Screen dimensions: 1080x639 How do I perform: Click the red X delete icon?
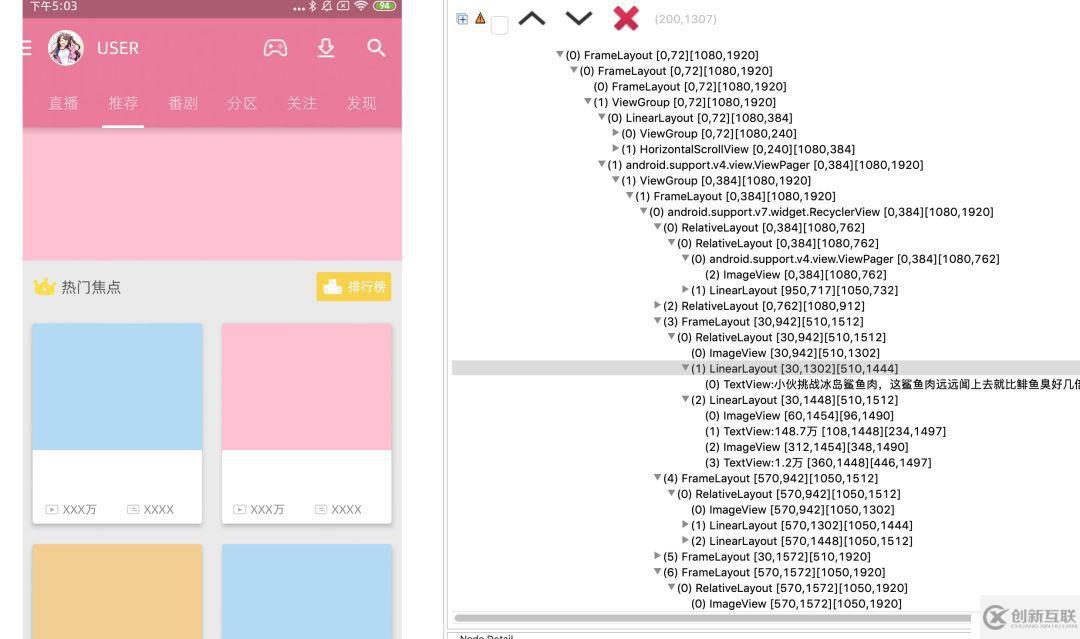click(625, 19)
